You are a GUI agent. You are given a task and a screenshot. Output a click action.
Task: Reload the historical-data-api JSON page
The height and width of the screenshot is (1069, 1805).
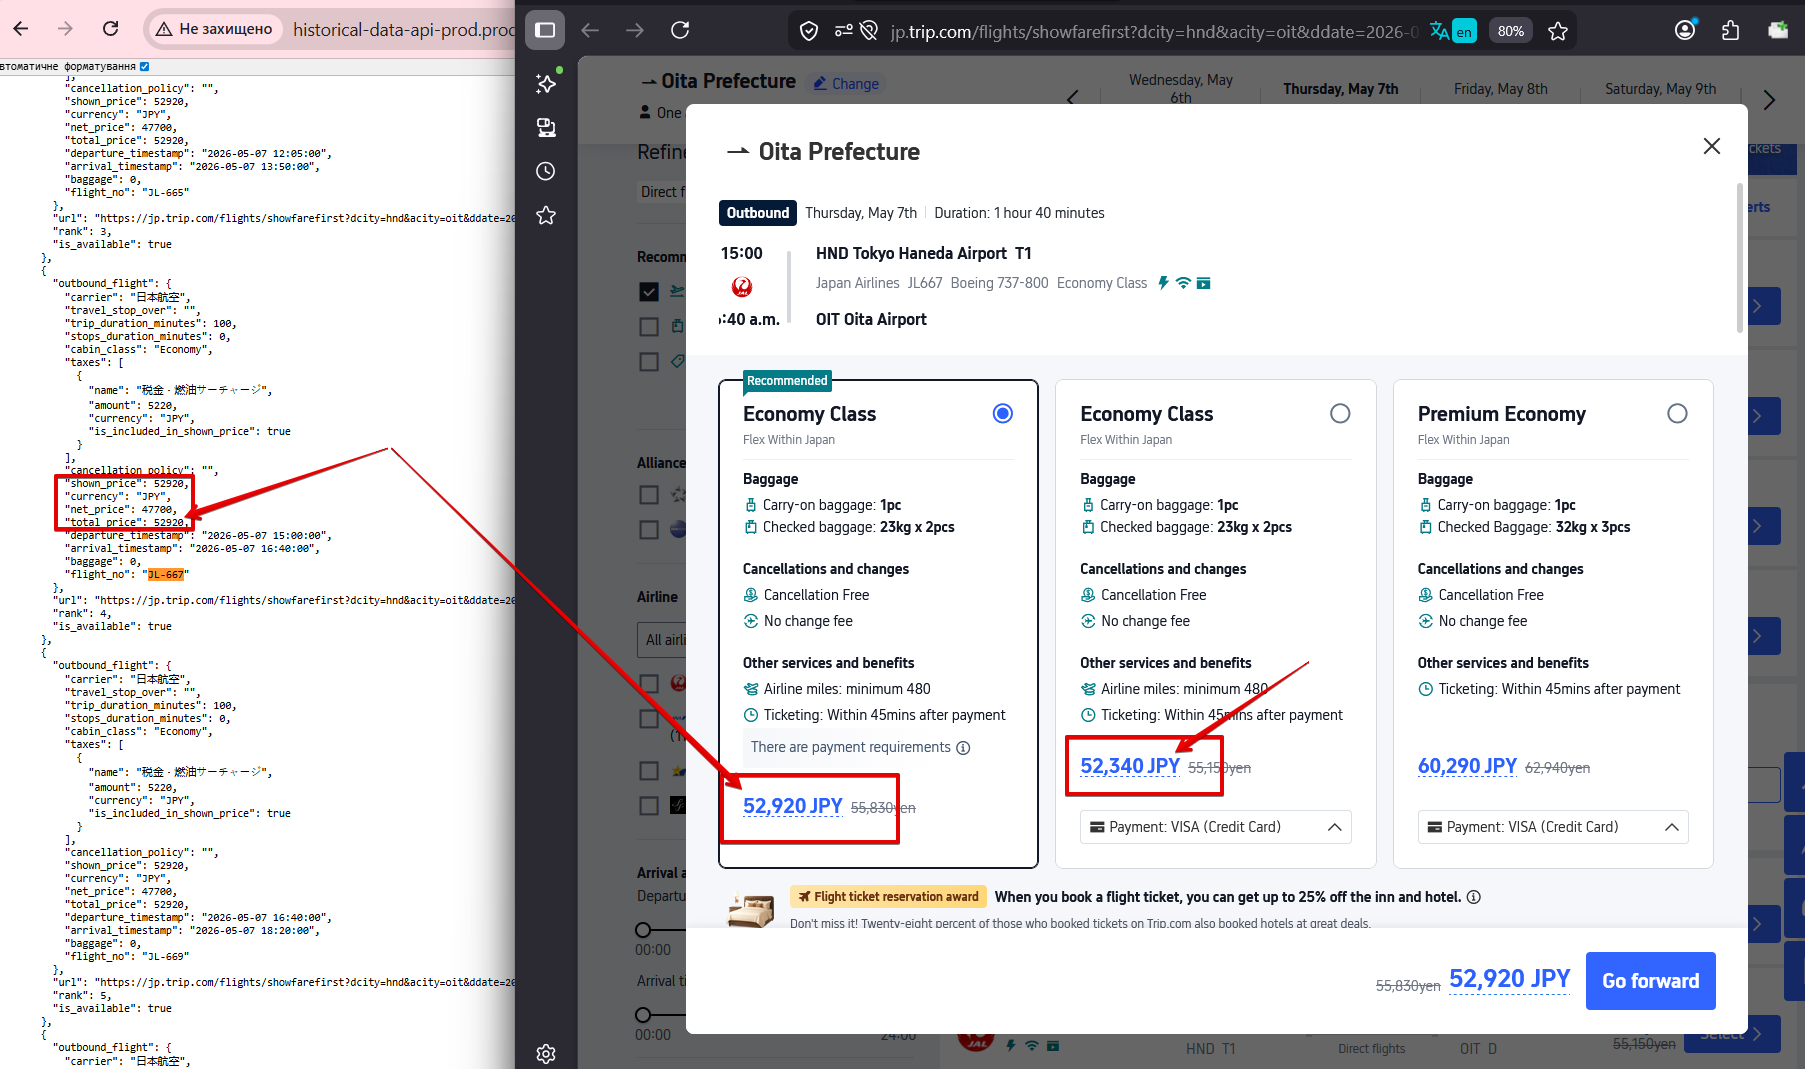111,29
